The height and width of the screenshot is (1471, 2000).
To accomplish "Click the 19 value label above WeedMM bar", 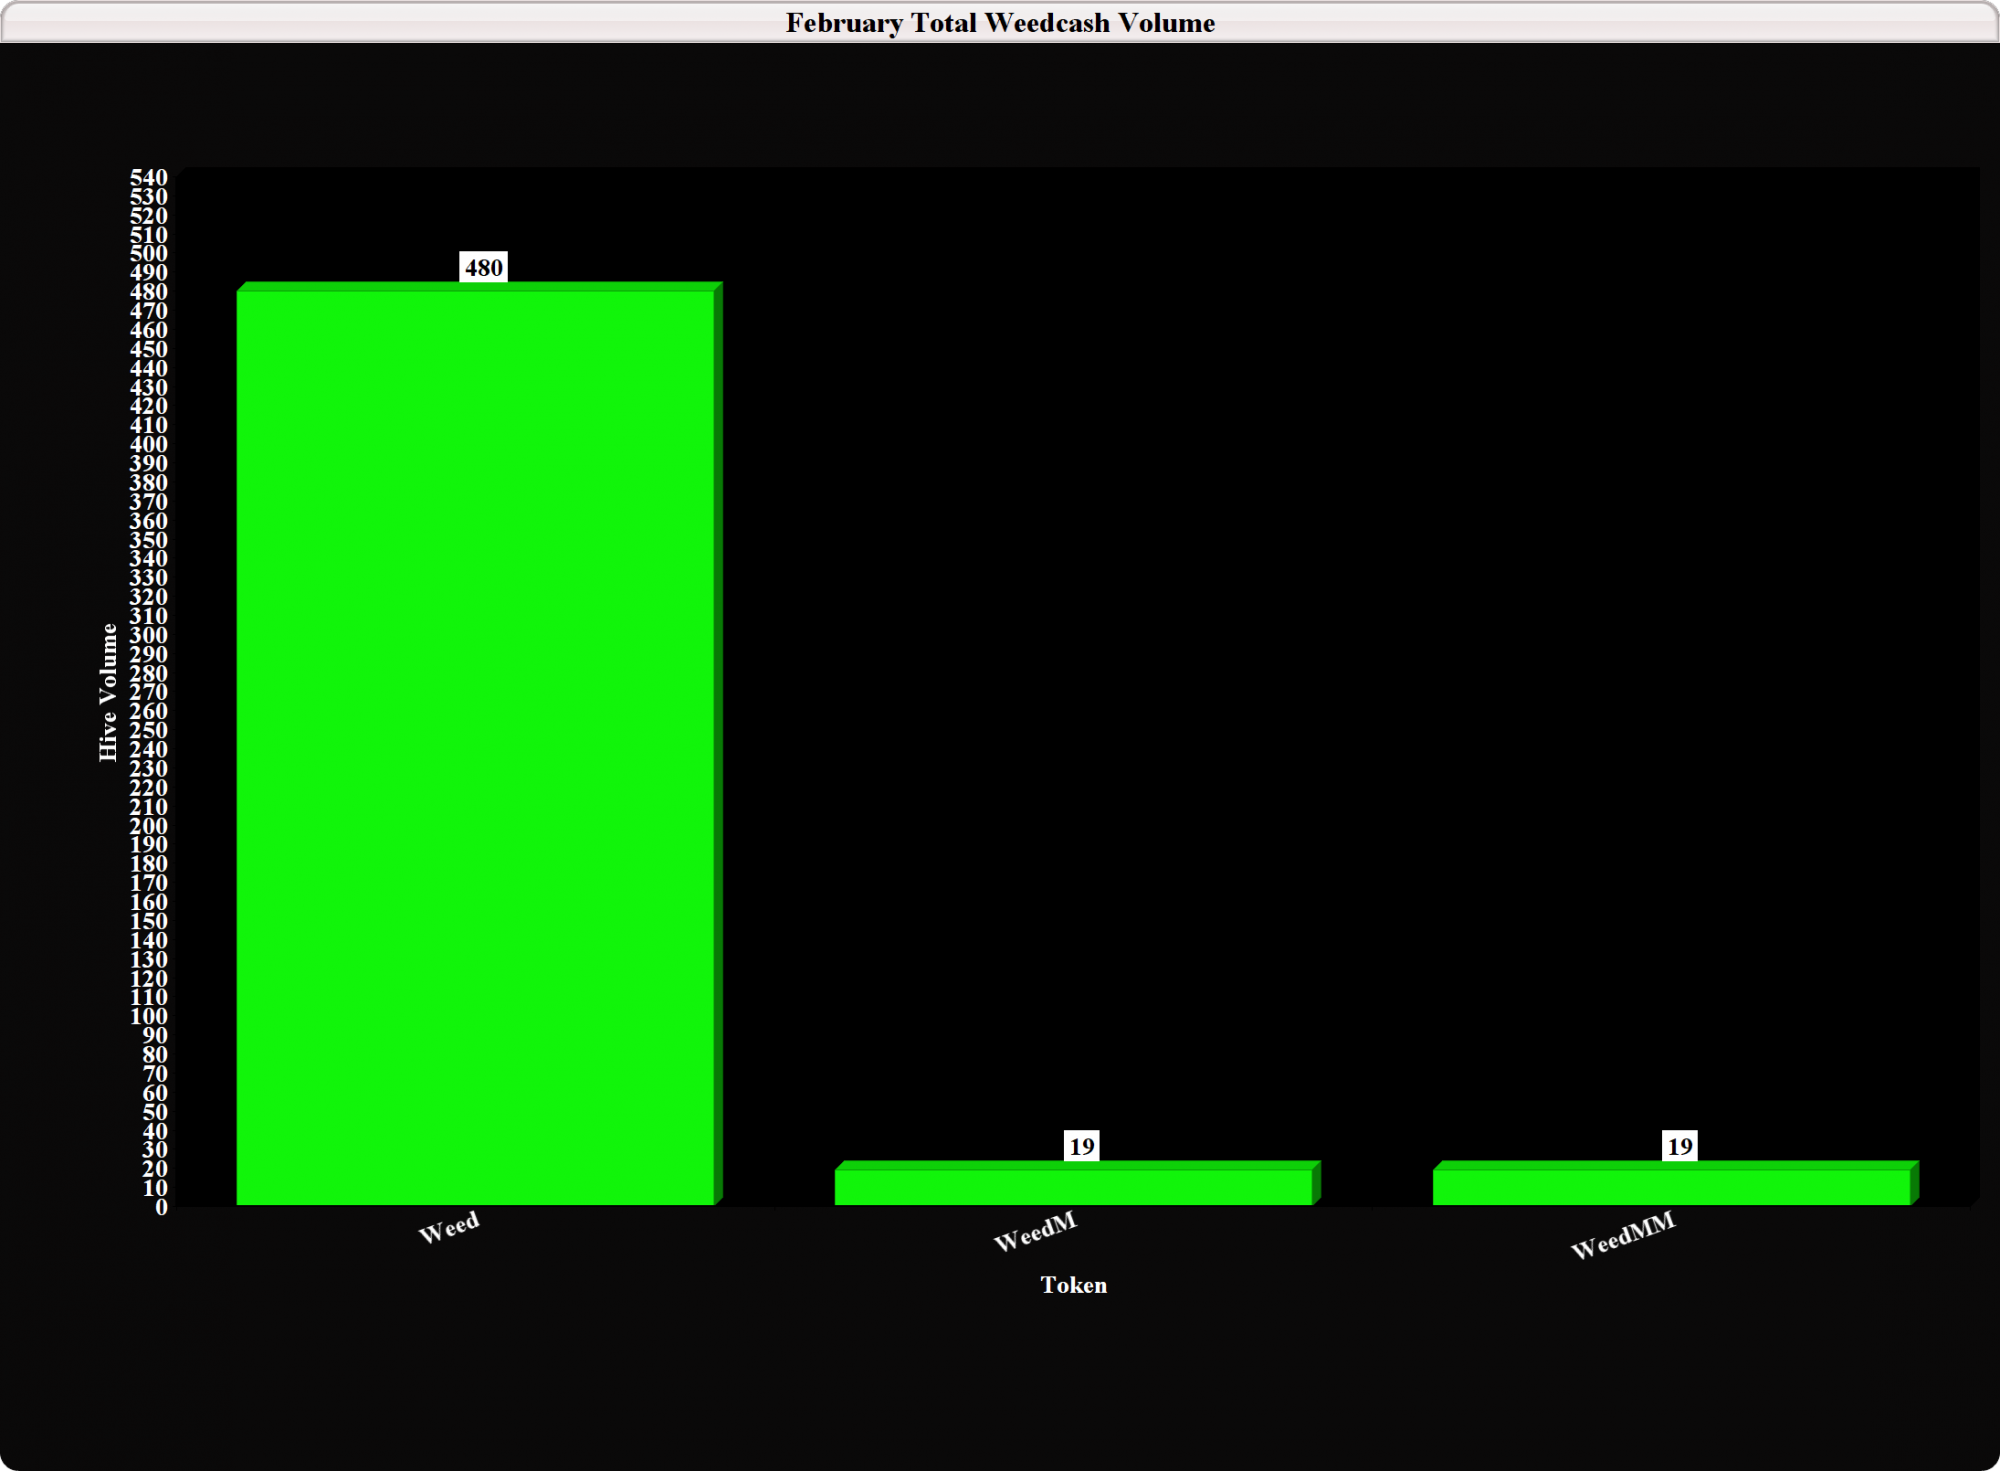I will pos(1680,1146).
